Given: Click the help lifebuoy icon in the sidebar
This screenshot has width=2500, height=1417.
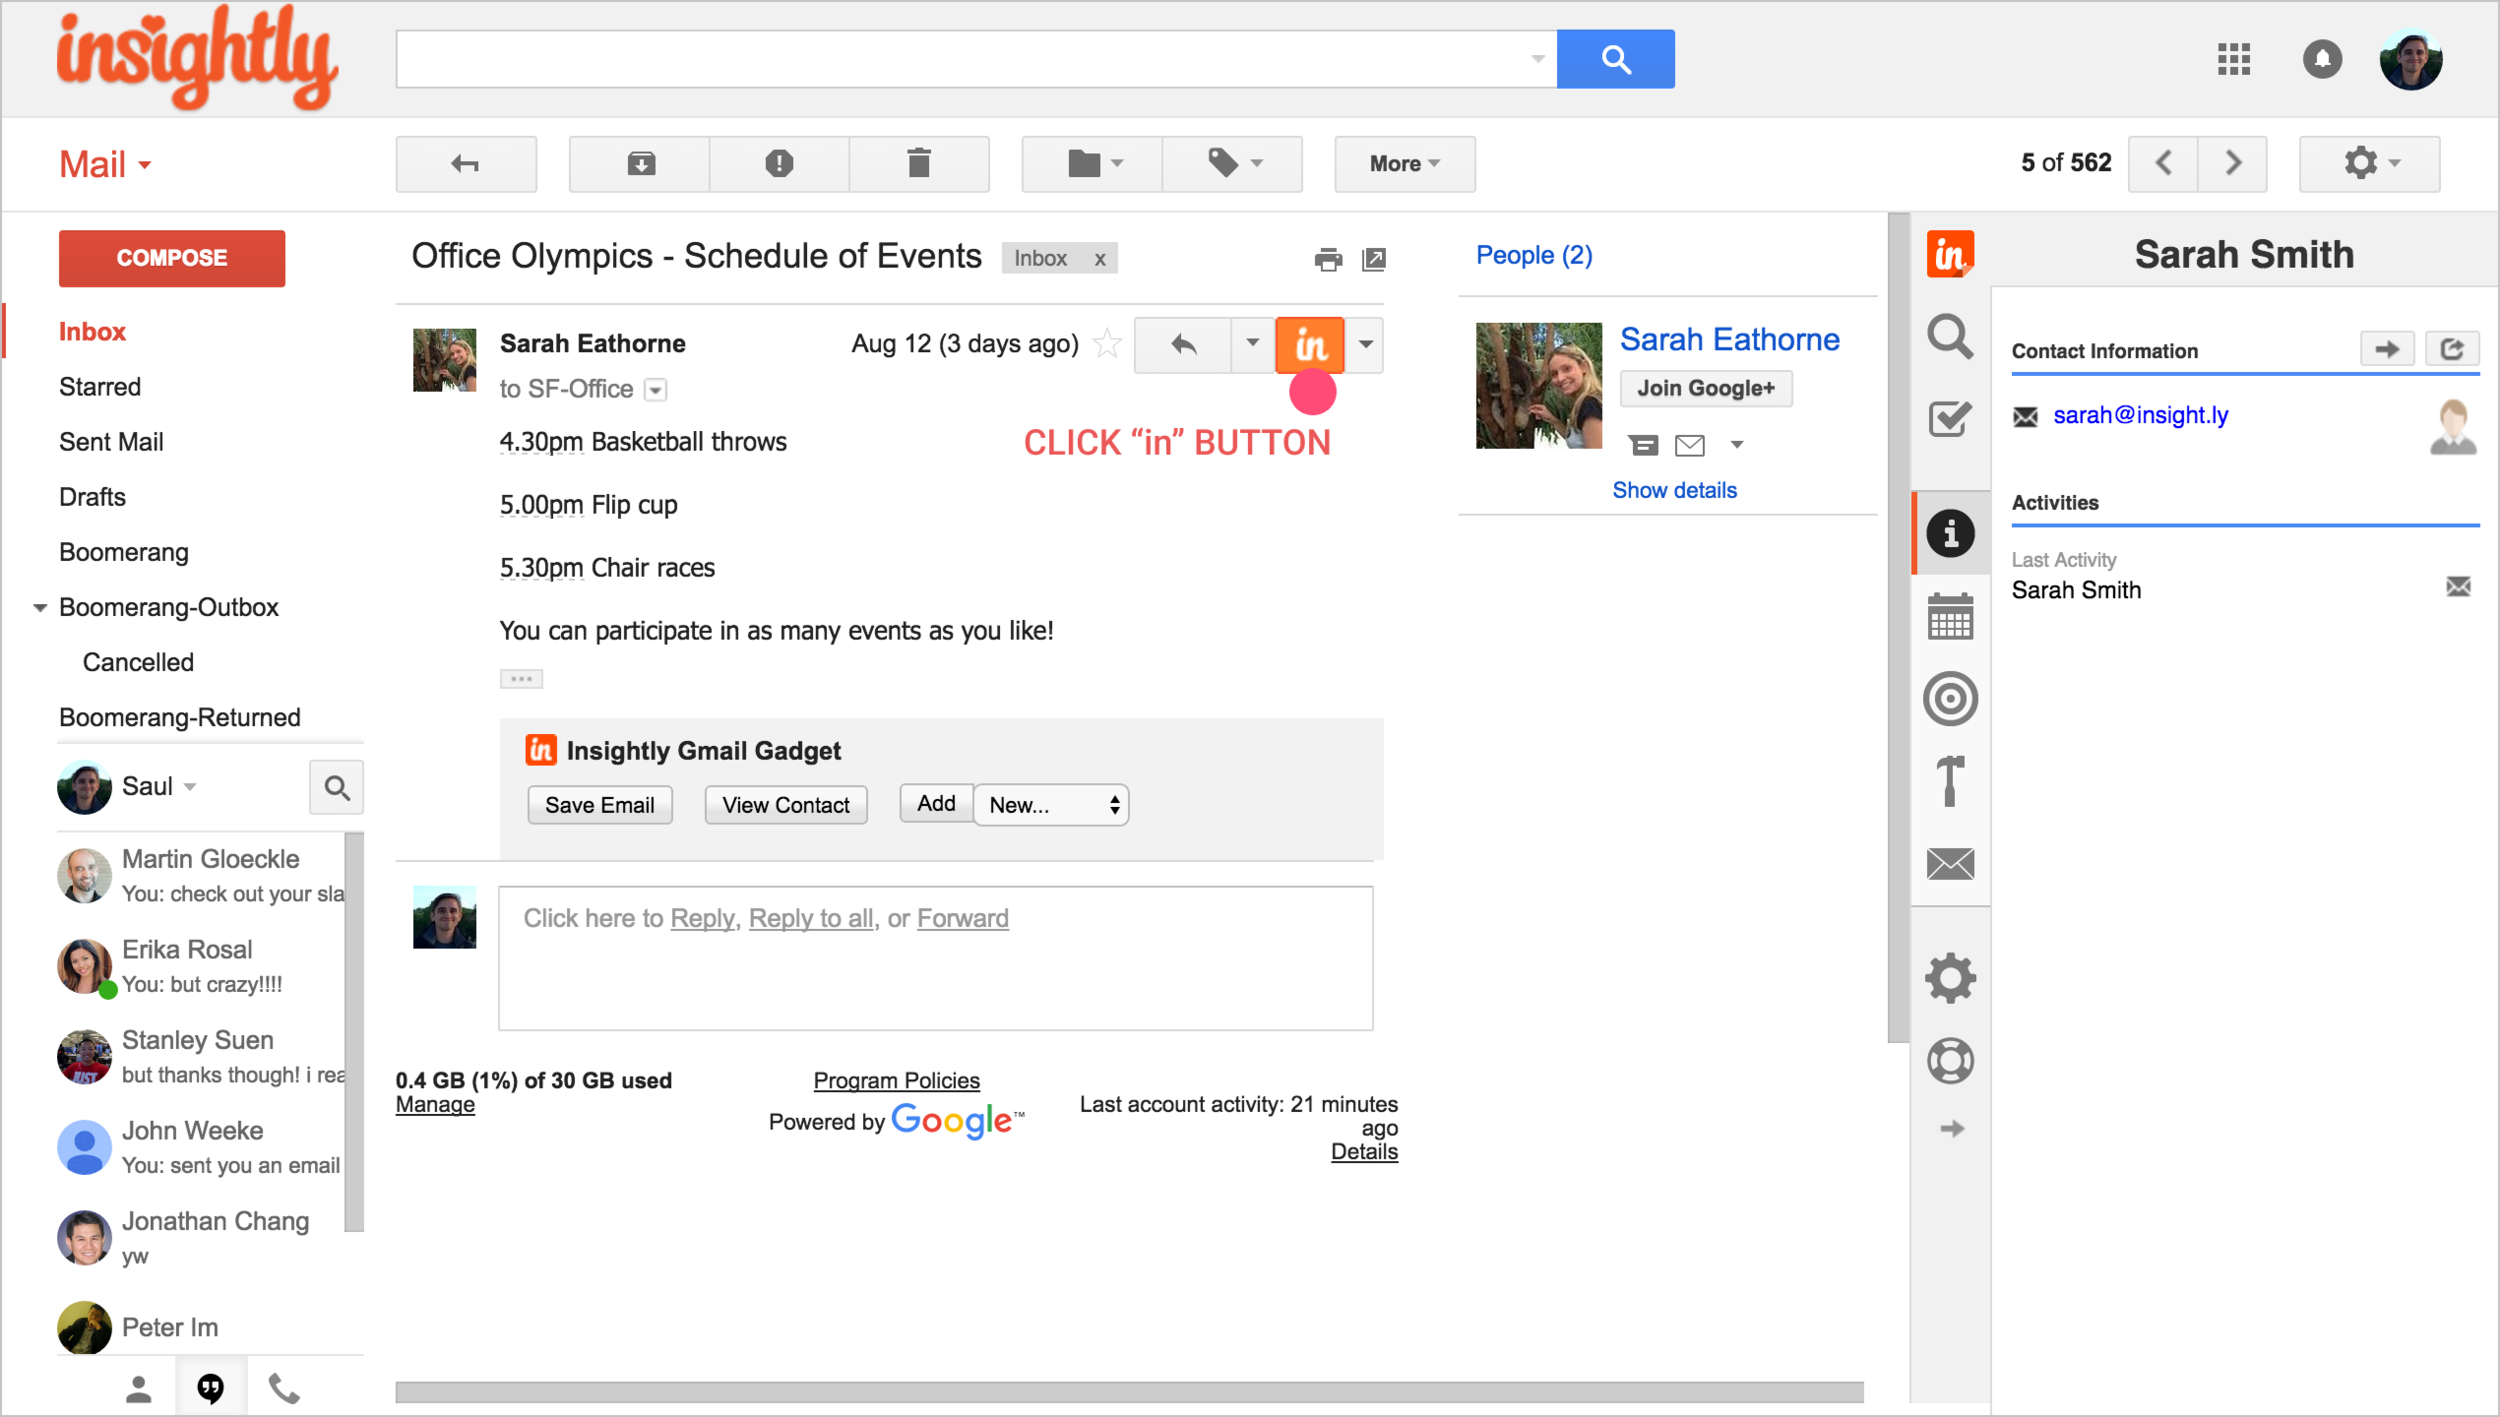Looking at the screenshot, I should point(1949,1061).
